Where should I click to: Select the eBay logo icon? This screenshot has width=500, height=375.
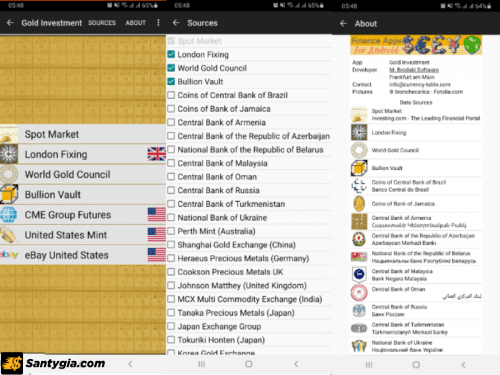tap(9, 255)
